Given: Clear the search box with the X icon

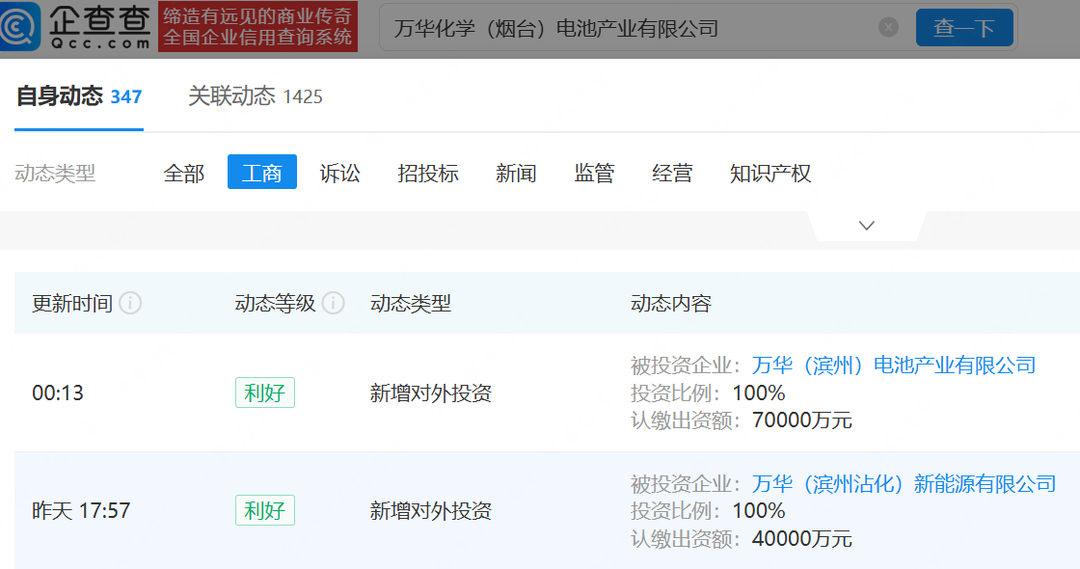Looking at the screenshot, I should click(x=889, y=28).
